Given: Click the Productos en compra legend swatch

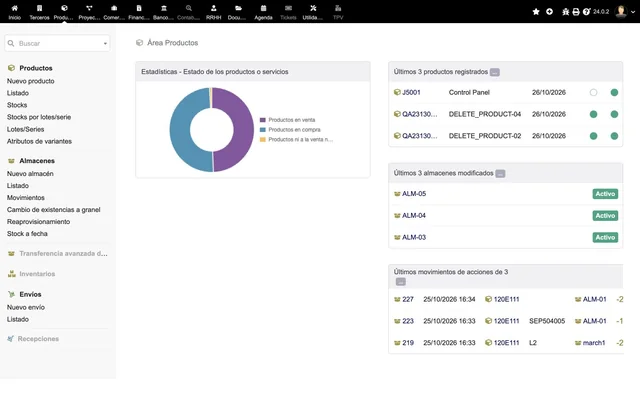Looking at the screenshot, I should [263, 130].
